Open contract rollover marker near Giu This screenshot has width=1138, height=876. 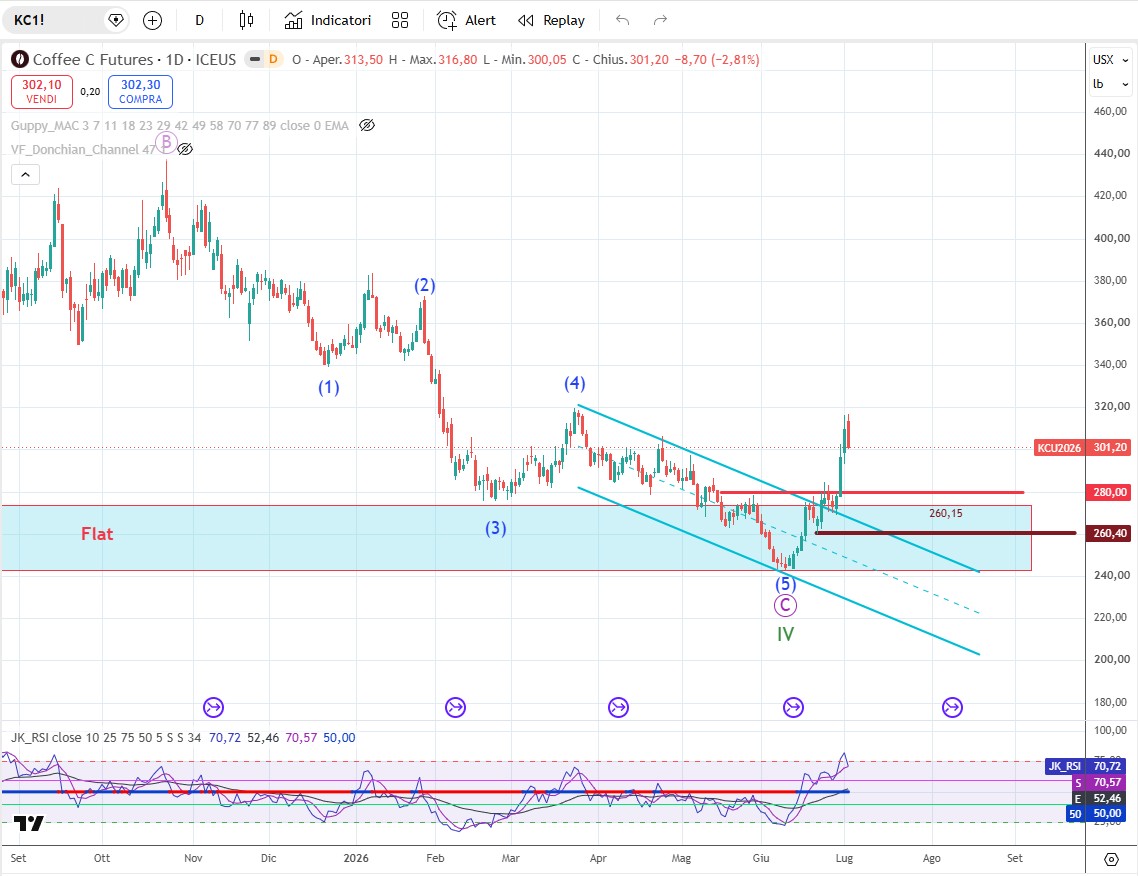click(x=793, y=707)
